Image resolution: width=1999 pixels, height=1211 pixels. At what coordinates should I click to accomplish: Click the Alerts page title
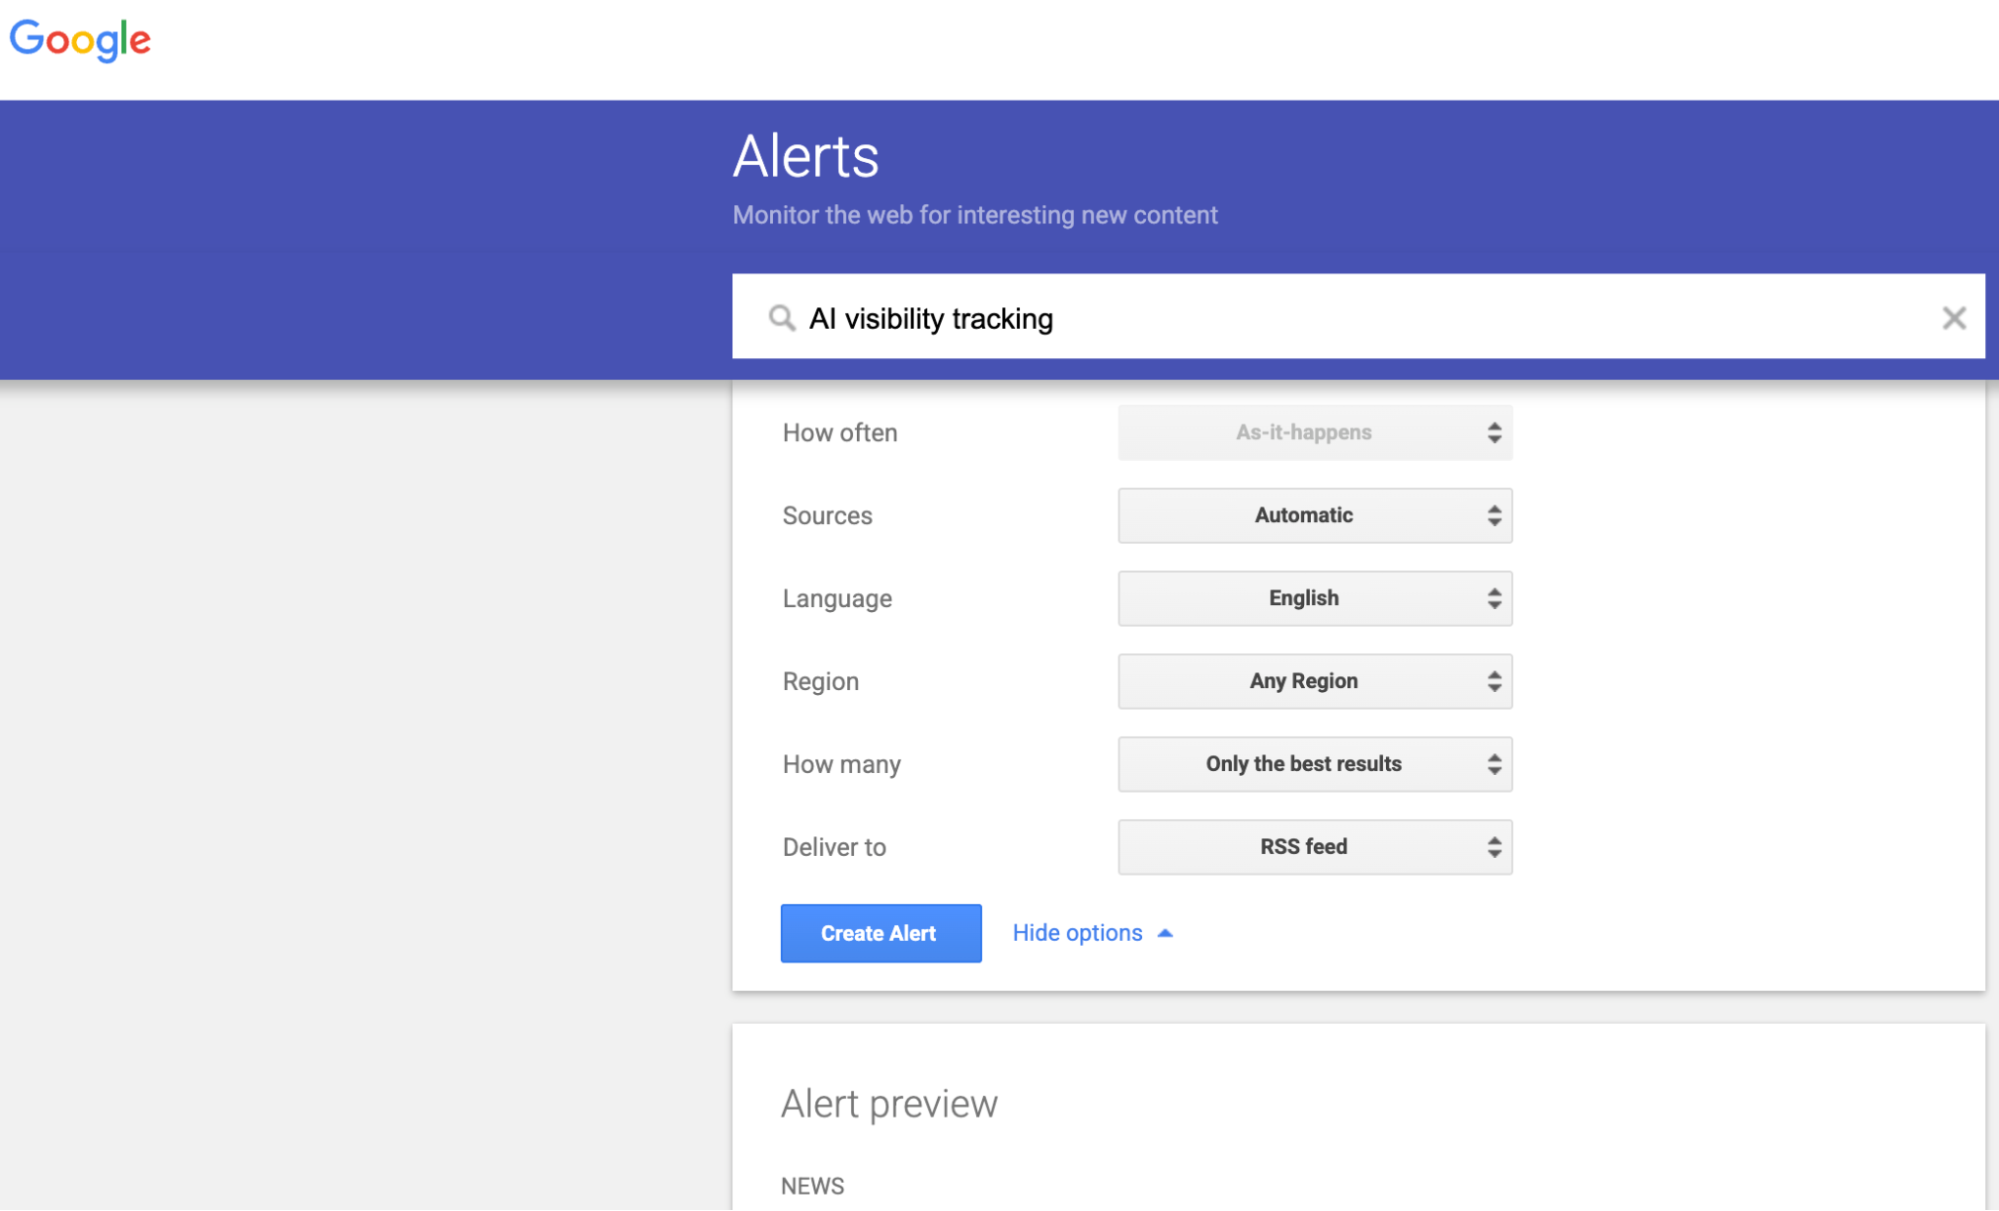pyautogui.click(x=806, y=157)
